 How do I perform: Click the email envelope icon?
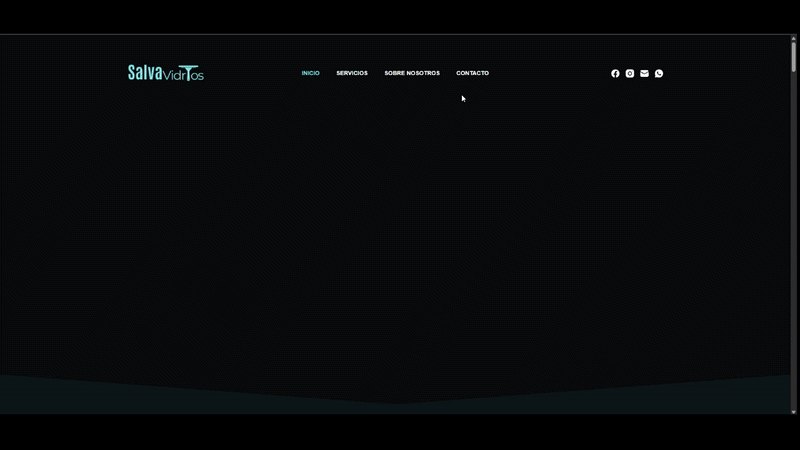click(644, 73)
